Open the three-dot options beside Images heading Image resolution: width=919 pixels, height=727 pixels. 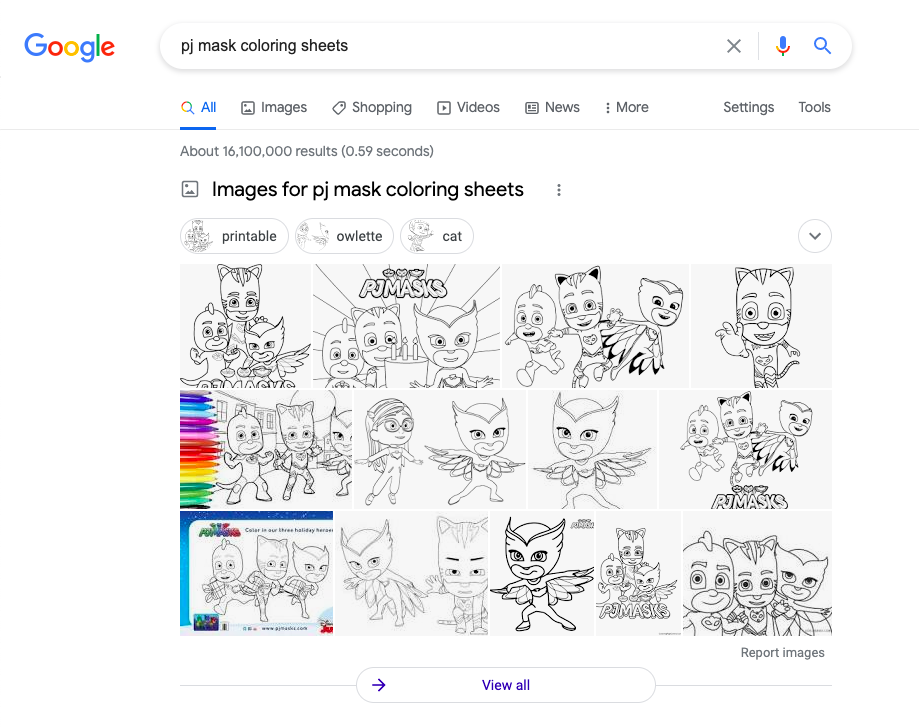pyautogui.click(x=559, y=190)
